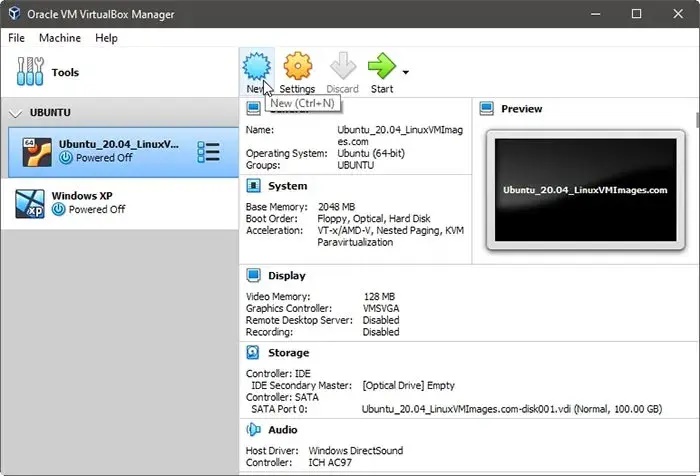Click the Preview panel monitor icon
This screenshot has height=476, width=700.
pos(487,109)
